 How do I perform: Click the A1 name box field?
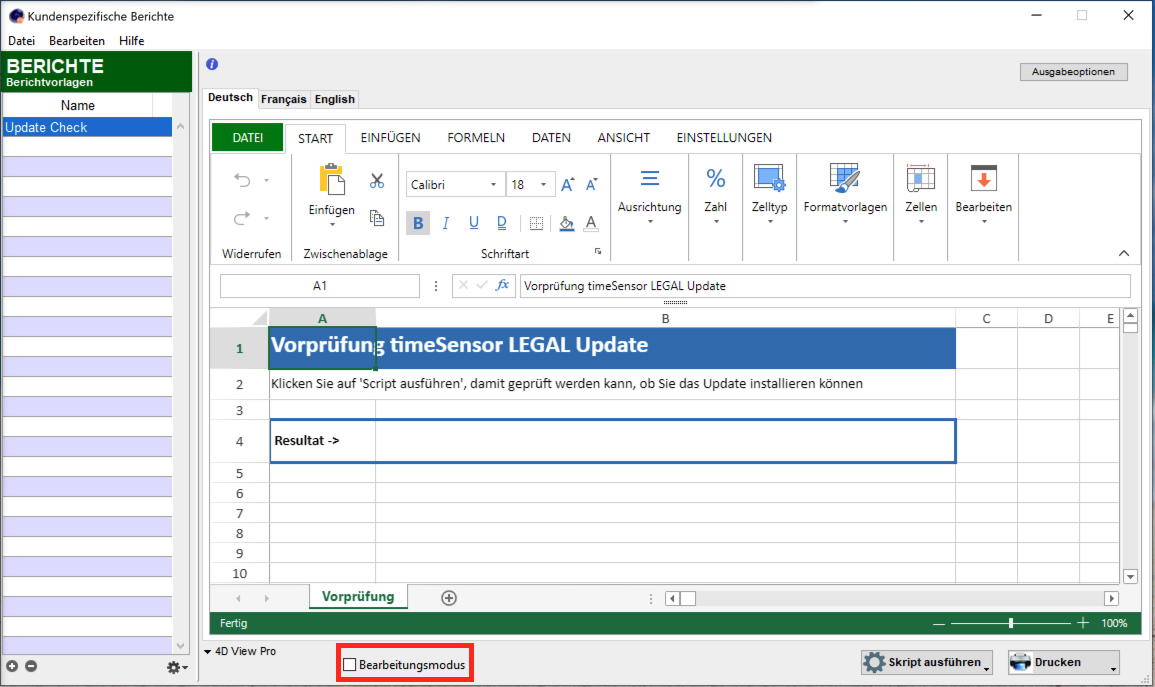coord(320,286)
